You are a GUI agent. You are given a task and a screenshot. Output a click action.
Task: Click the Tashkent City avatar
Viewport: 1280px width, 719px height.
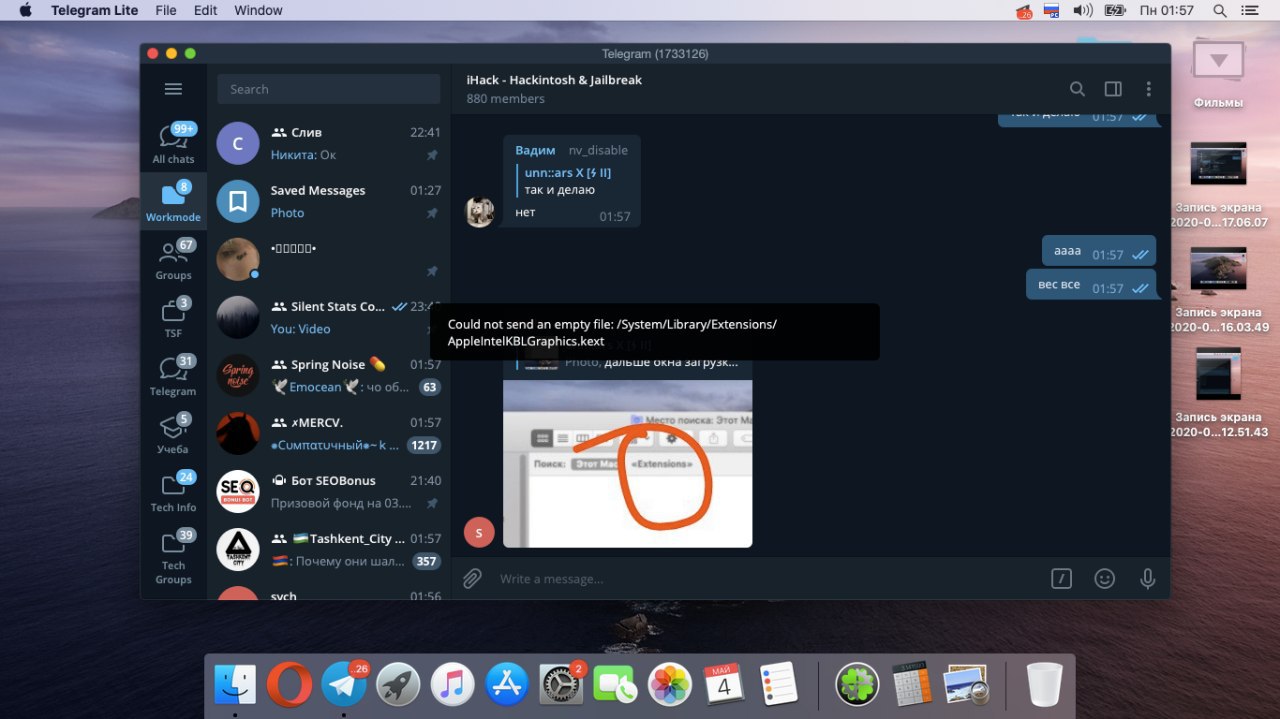[x=238, y=550]
